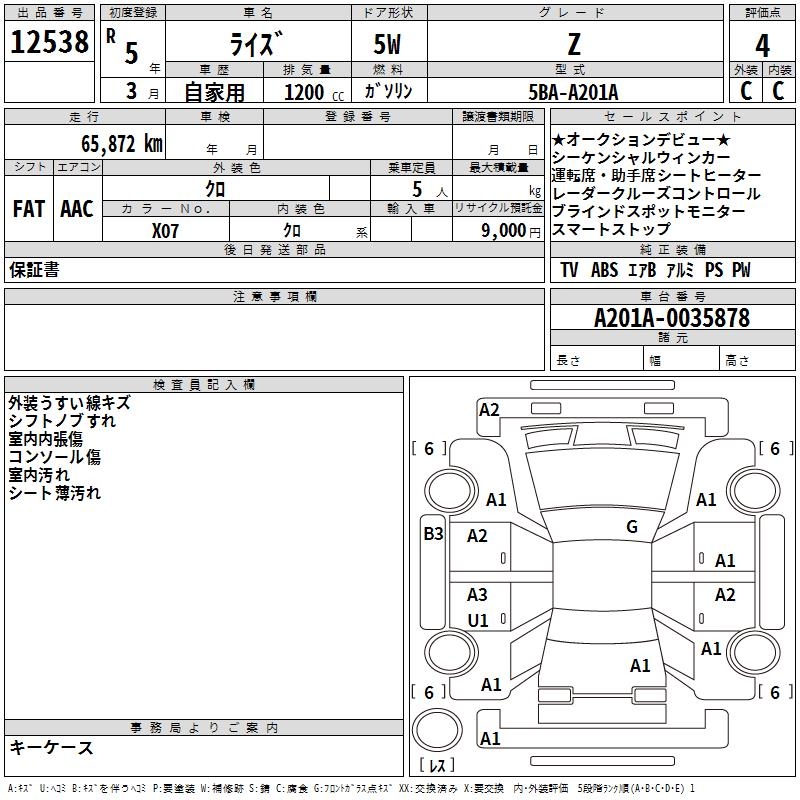This screenshot has width=800, height=800.
Task: Click the A3 scratch mark on diagram
Action: [478, 595]
